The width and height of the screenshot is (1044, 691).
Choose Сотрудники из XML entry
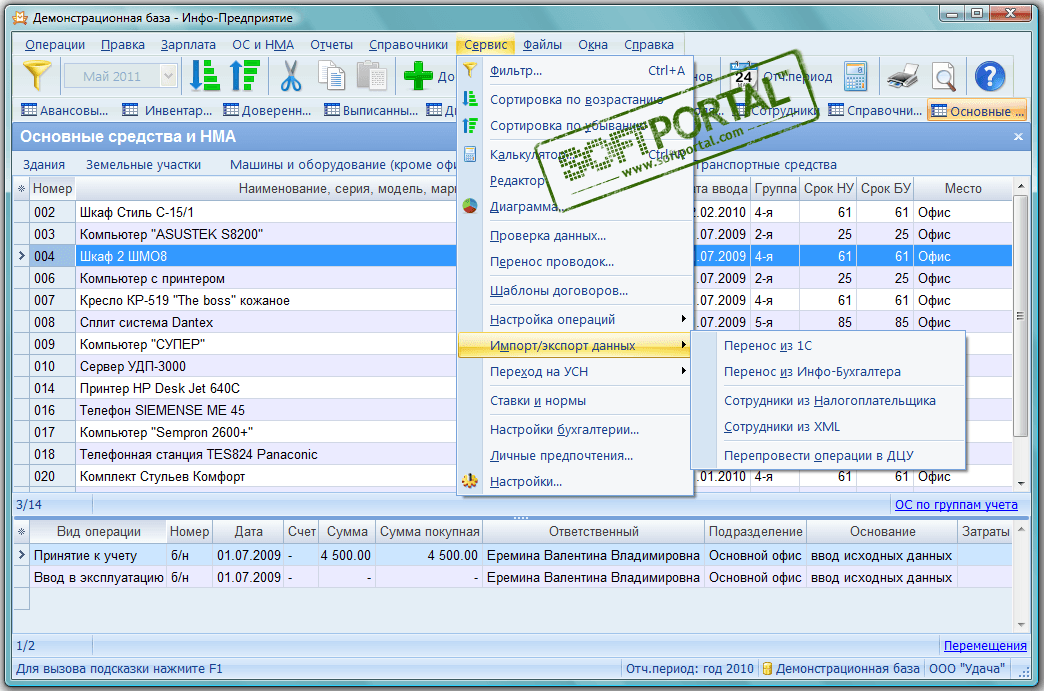pyautogui.click(x=828, y=427)
